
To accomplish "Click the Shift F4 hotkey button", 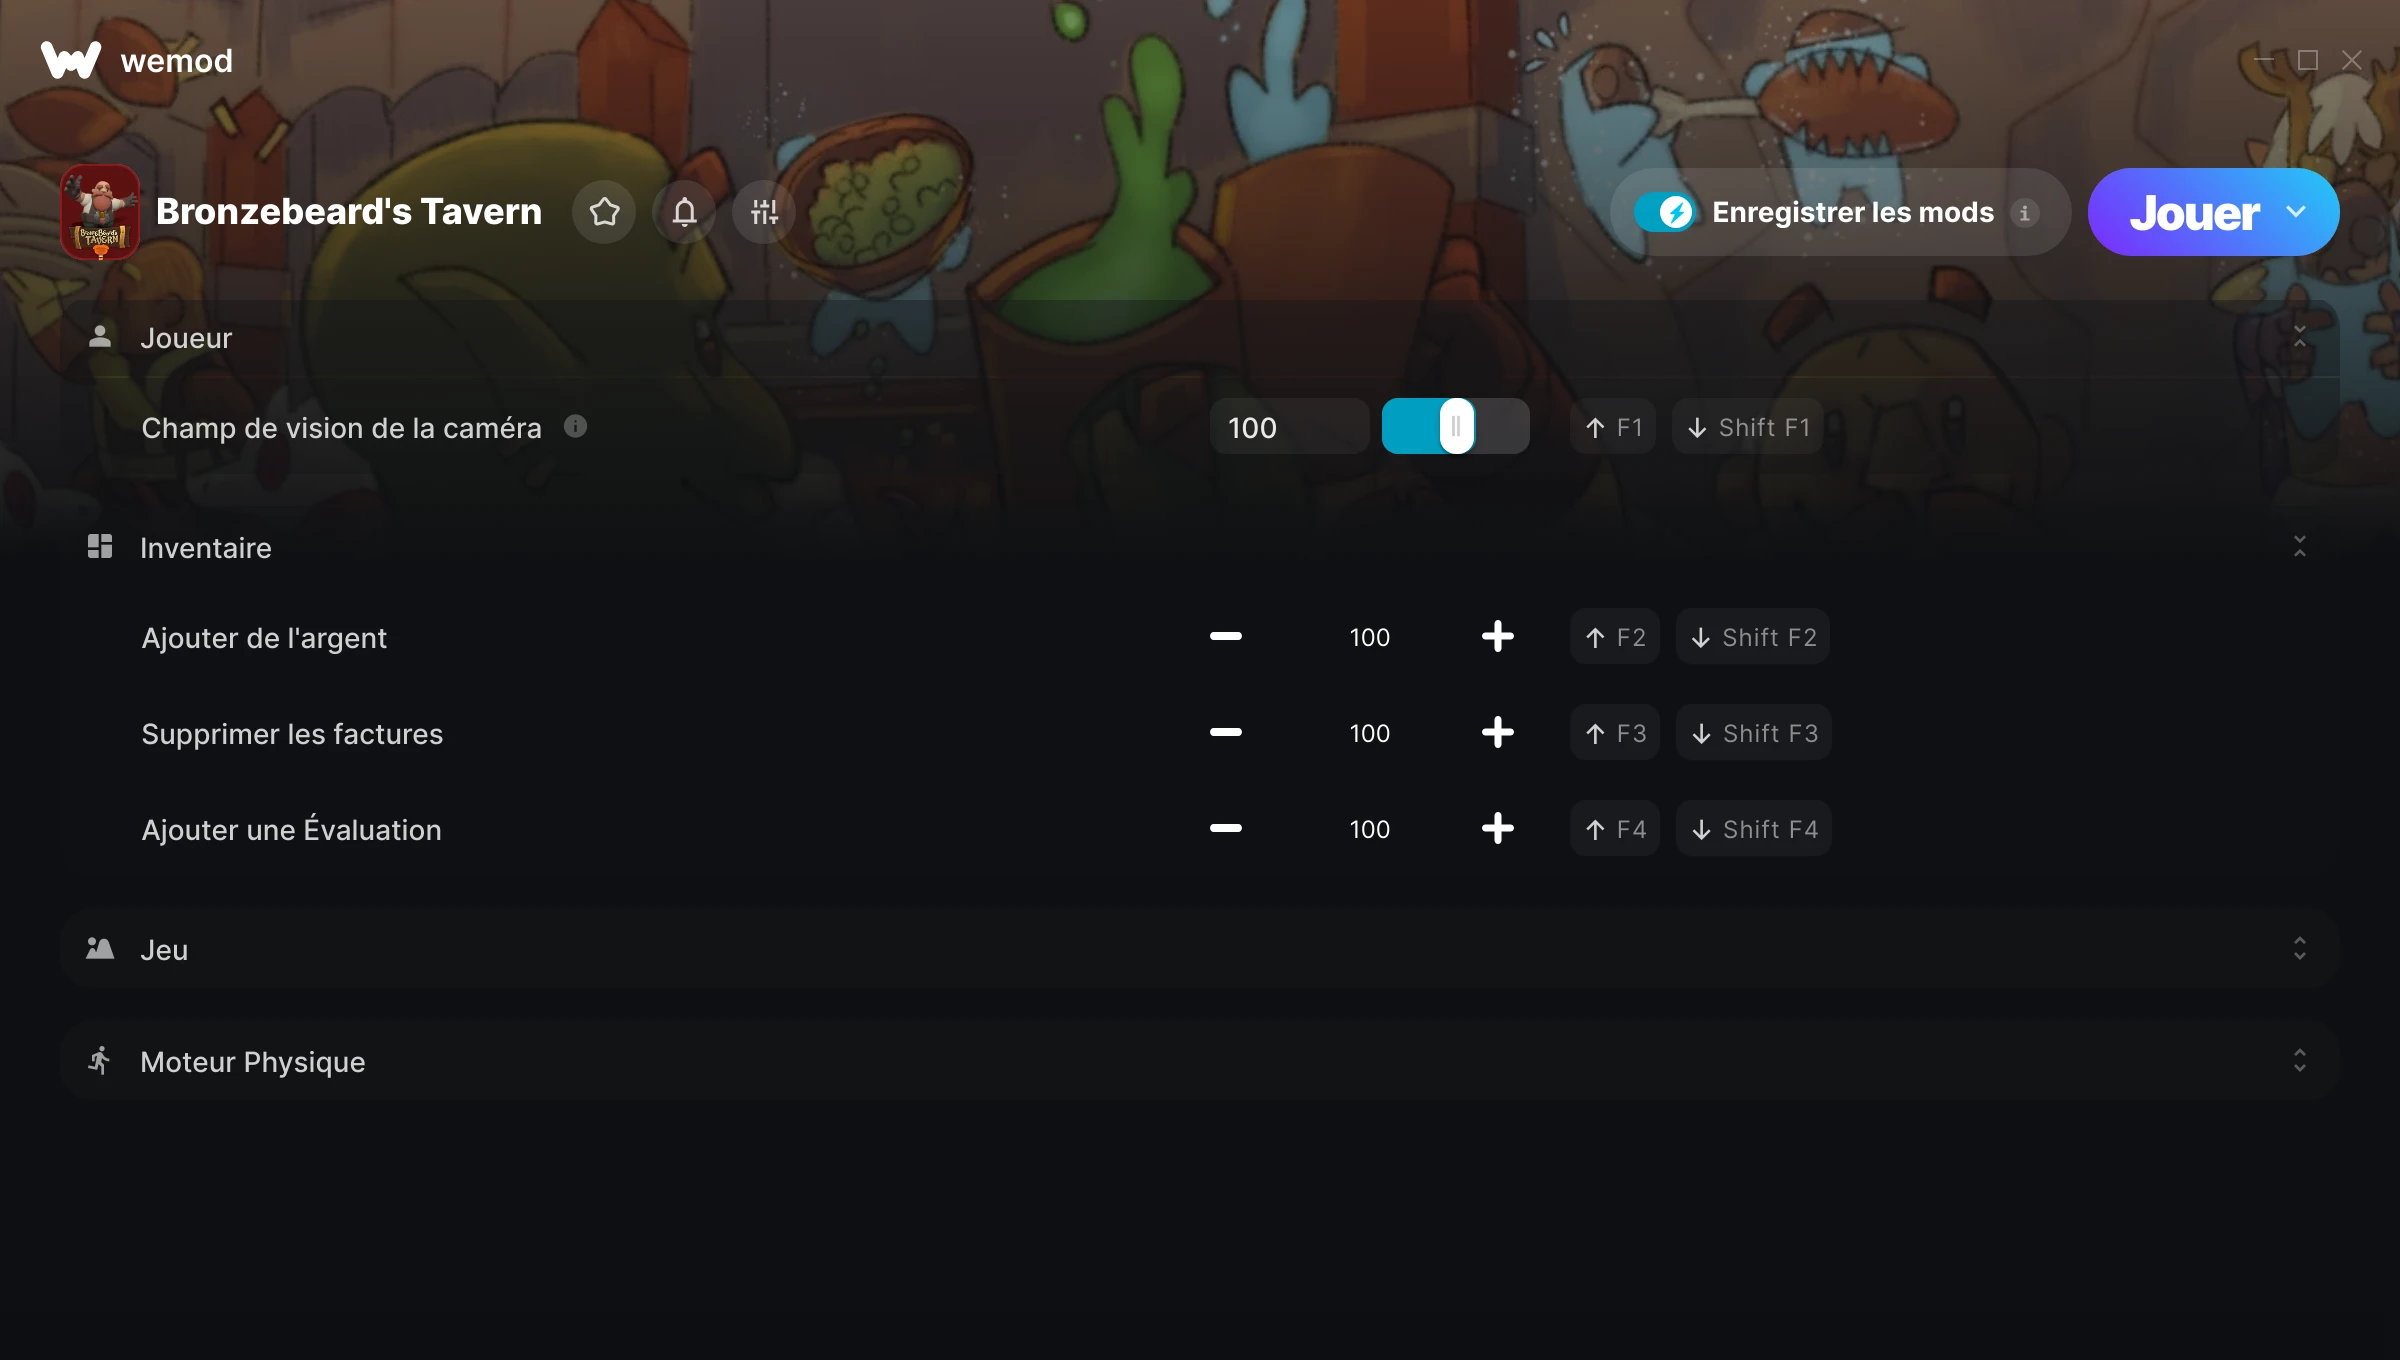I will [1754, 829].
